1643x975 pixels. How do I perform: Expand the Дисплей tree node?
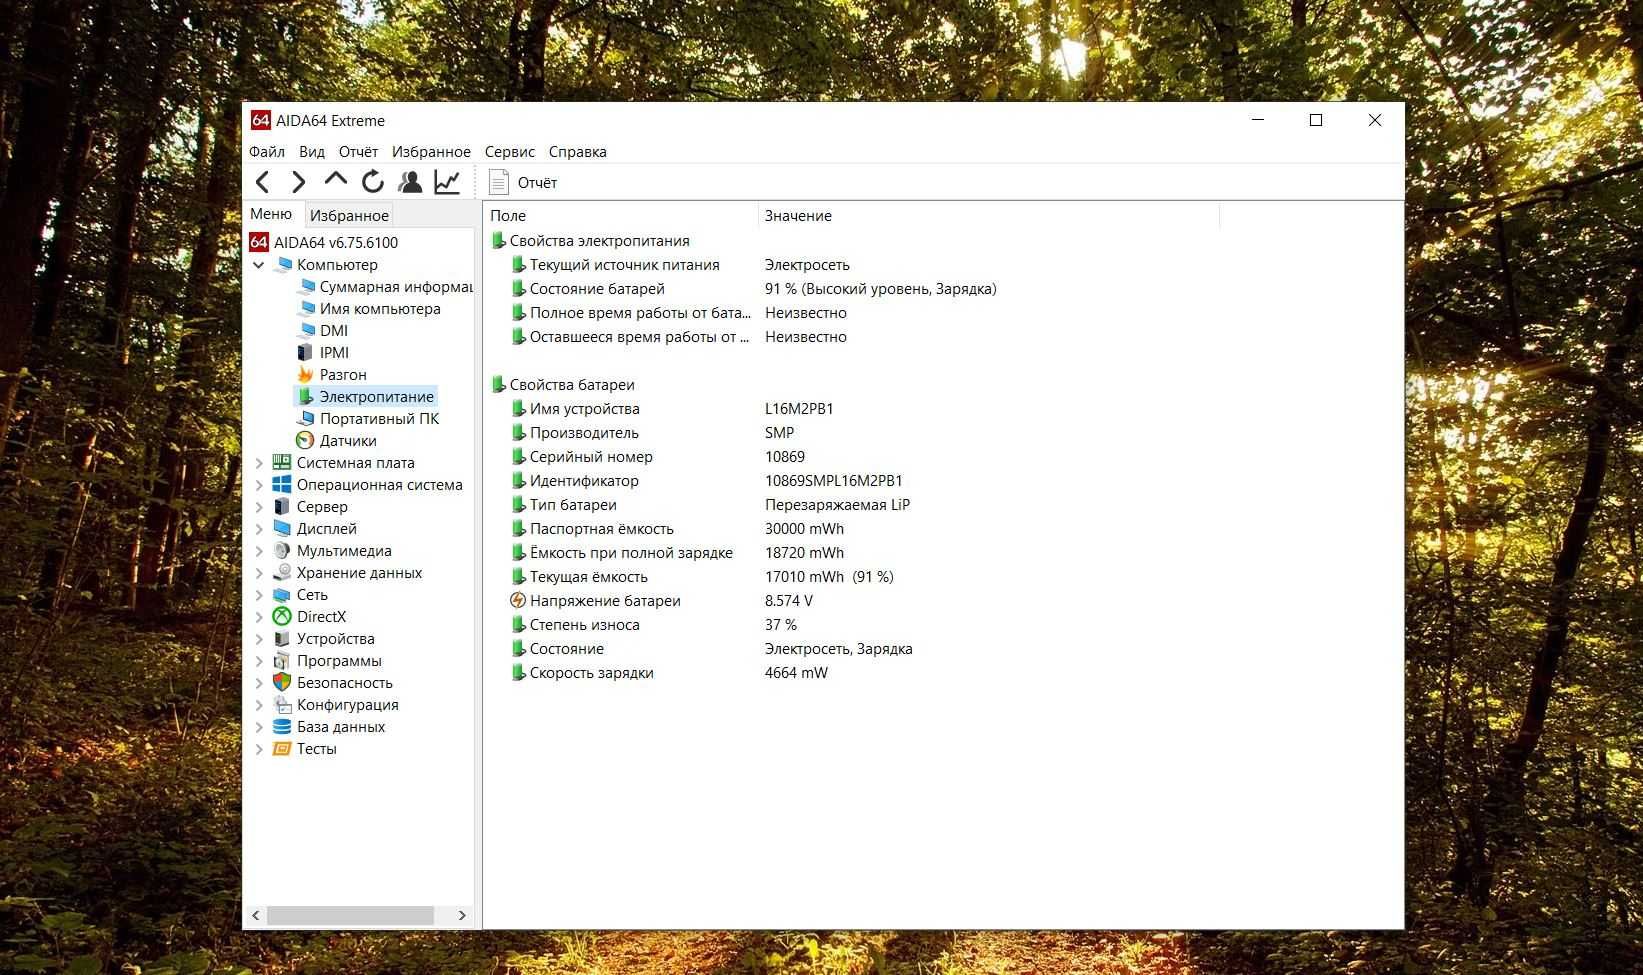coord(259,529)
